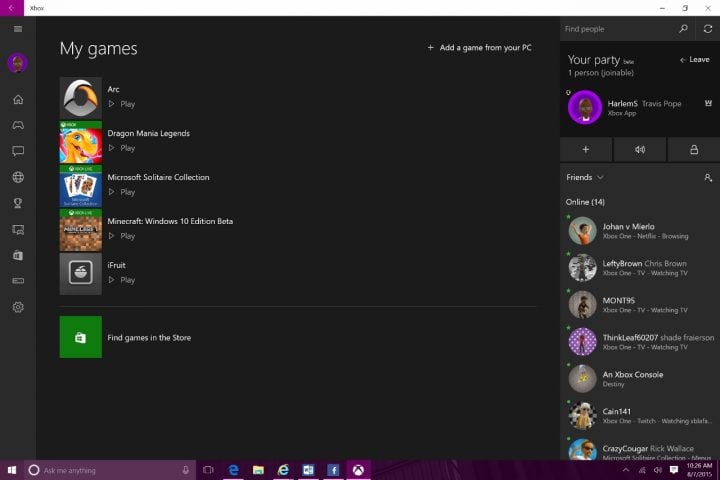
Task: Click the search magnifier in Find people
Action: 683,29
